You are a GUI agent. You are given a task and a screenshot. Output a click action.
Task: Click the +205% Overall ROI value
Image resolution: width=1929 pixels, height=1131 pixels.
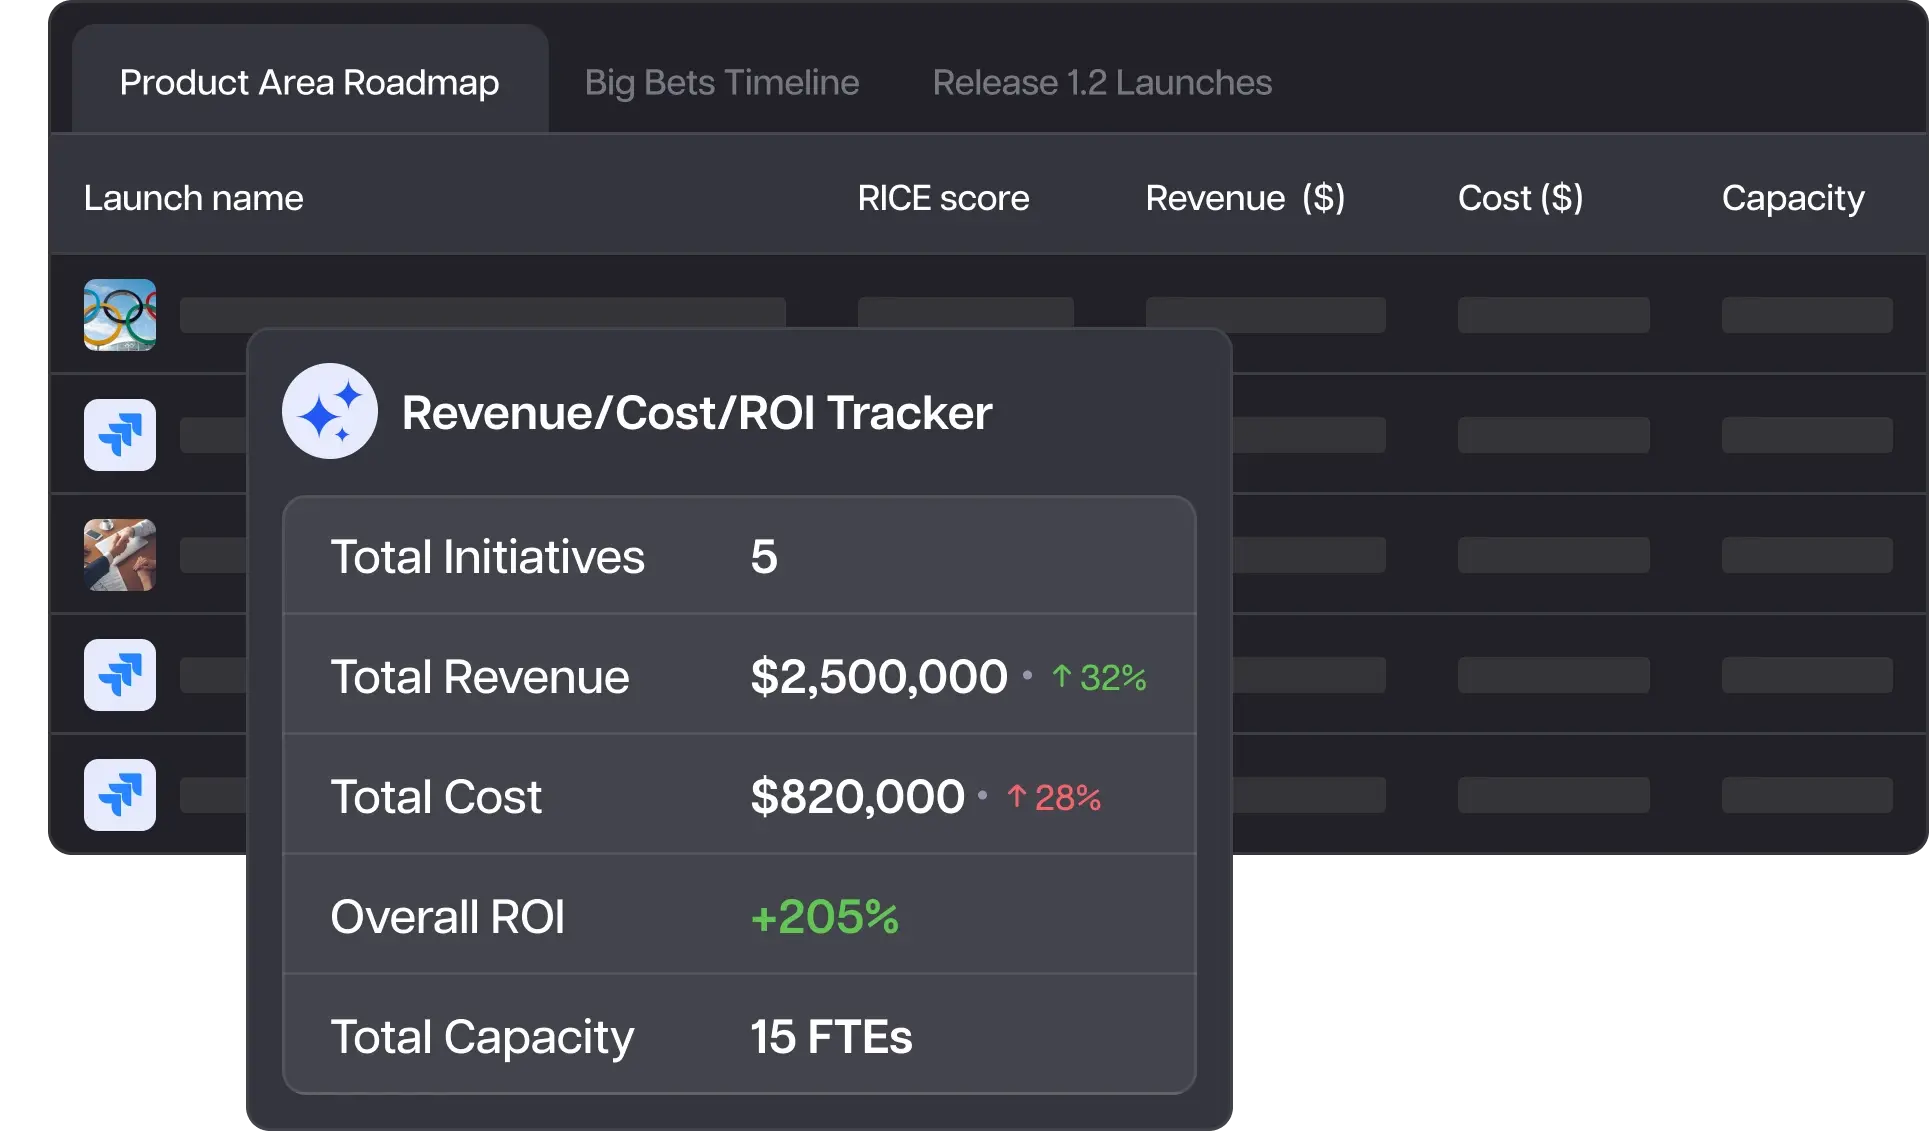point(824,917)
